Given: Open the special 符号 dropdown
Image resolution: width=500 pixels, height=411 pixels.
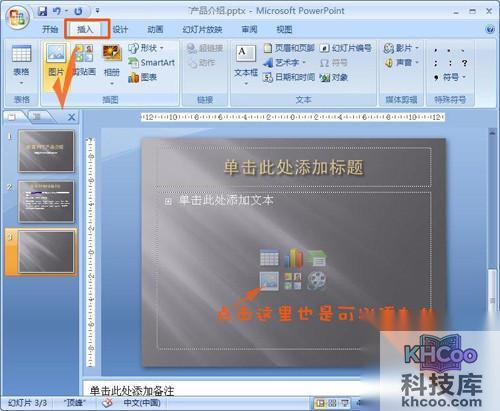Looking at the screenshot, I should (x=450, y=77).
